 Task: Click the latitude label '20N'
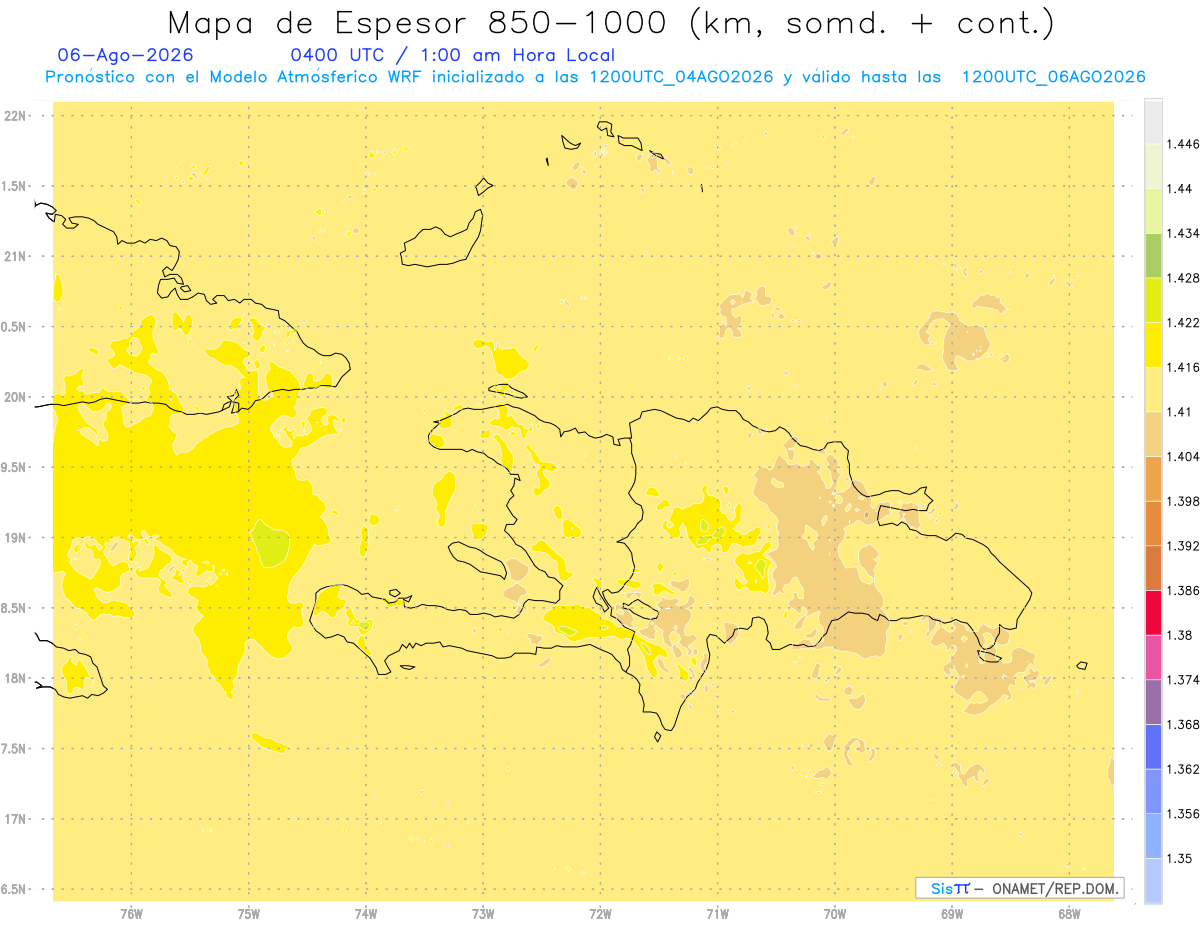tap(15, 397)
